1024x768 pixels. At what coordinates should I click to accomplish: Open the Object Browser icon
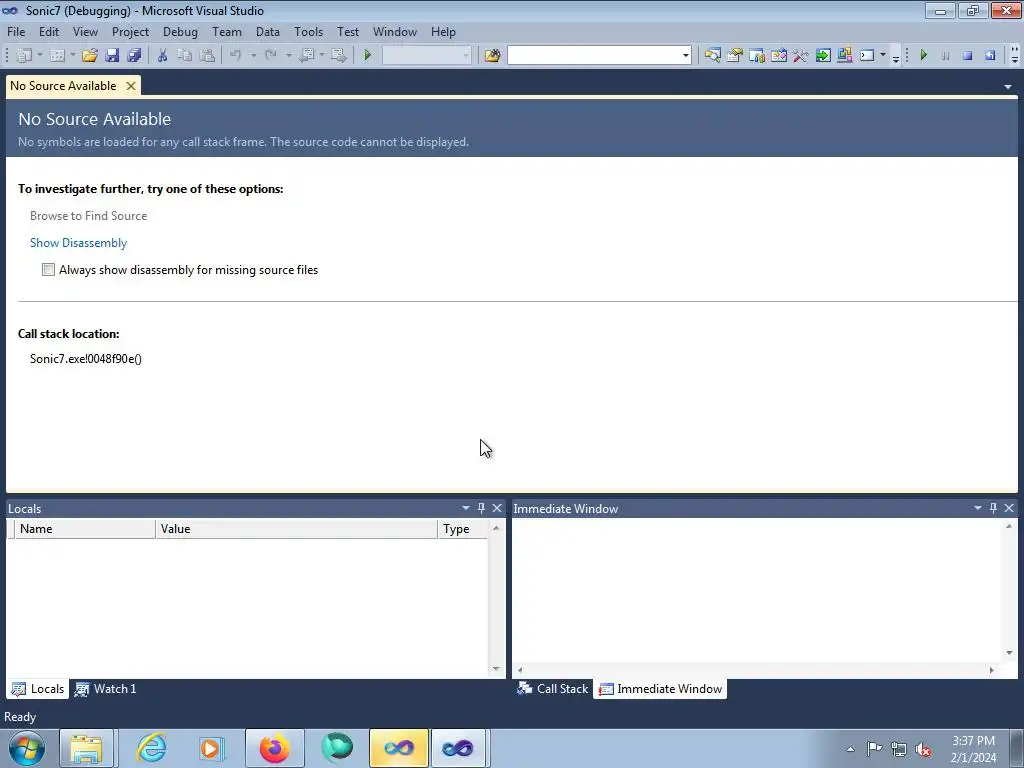[x=778, y=56]
